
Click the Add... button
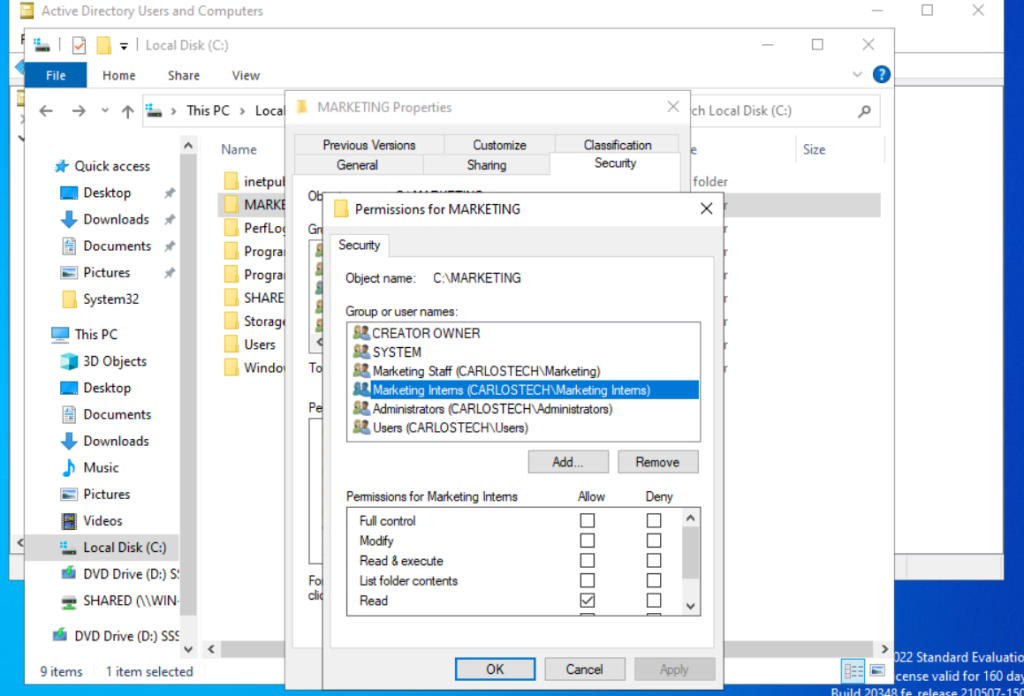coord(568,462)
